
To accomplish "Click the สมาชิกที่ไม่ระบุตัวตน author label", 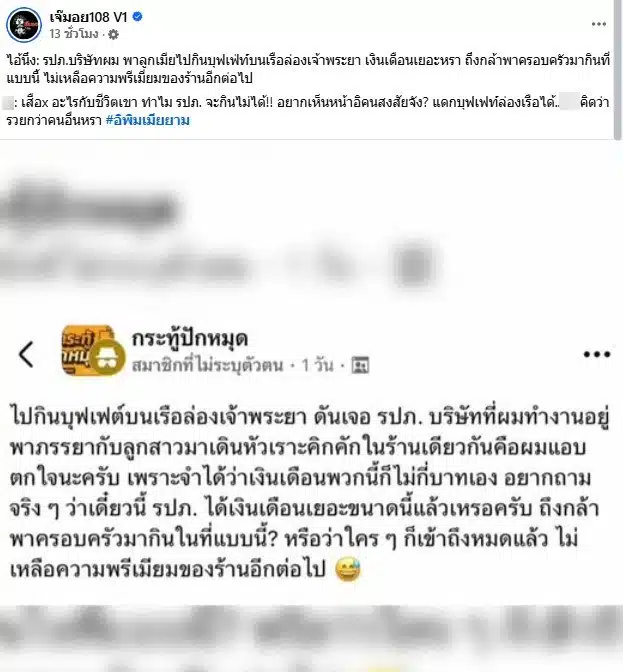I will tap(208, 365).
